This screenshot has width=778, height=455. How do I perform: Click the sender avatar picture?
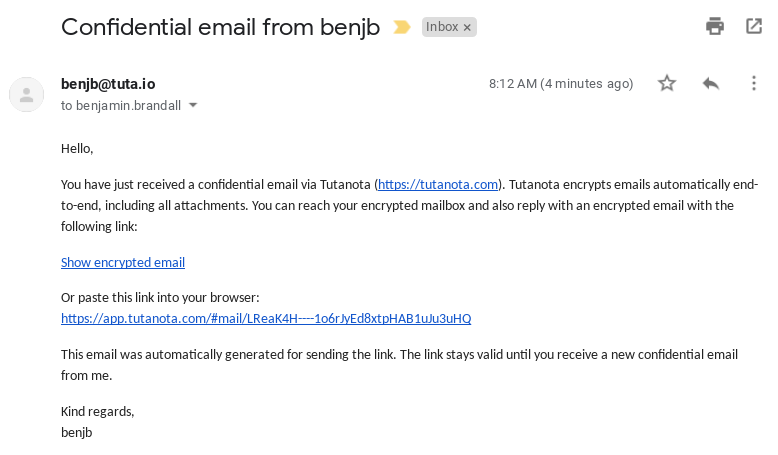[27, 94]
